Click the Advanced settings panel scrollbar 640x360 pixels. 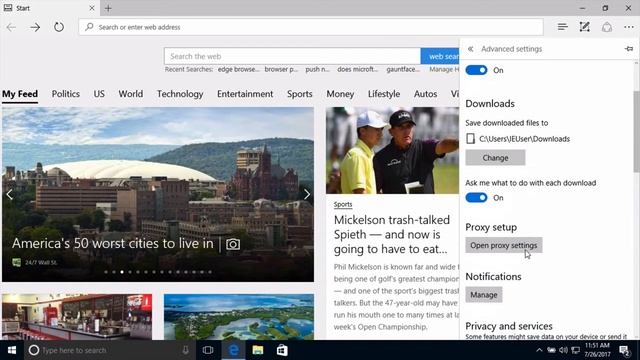[x=636, y=131]
